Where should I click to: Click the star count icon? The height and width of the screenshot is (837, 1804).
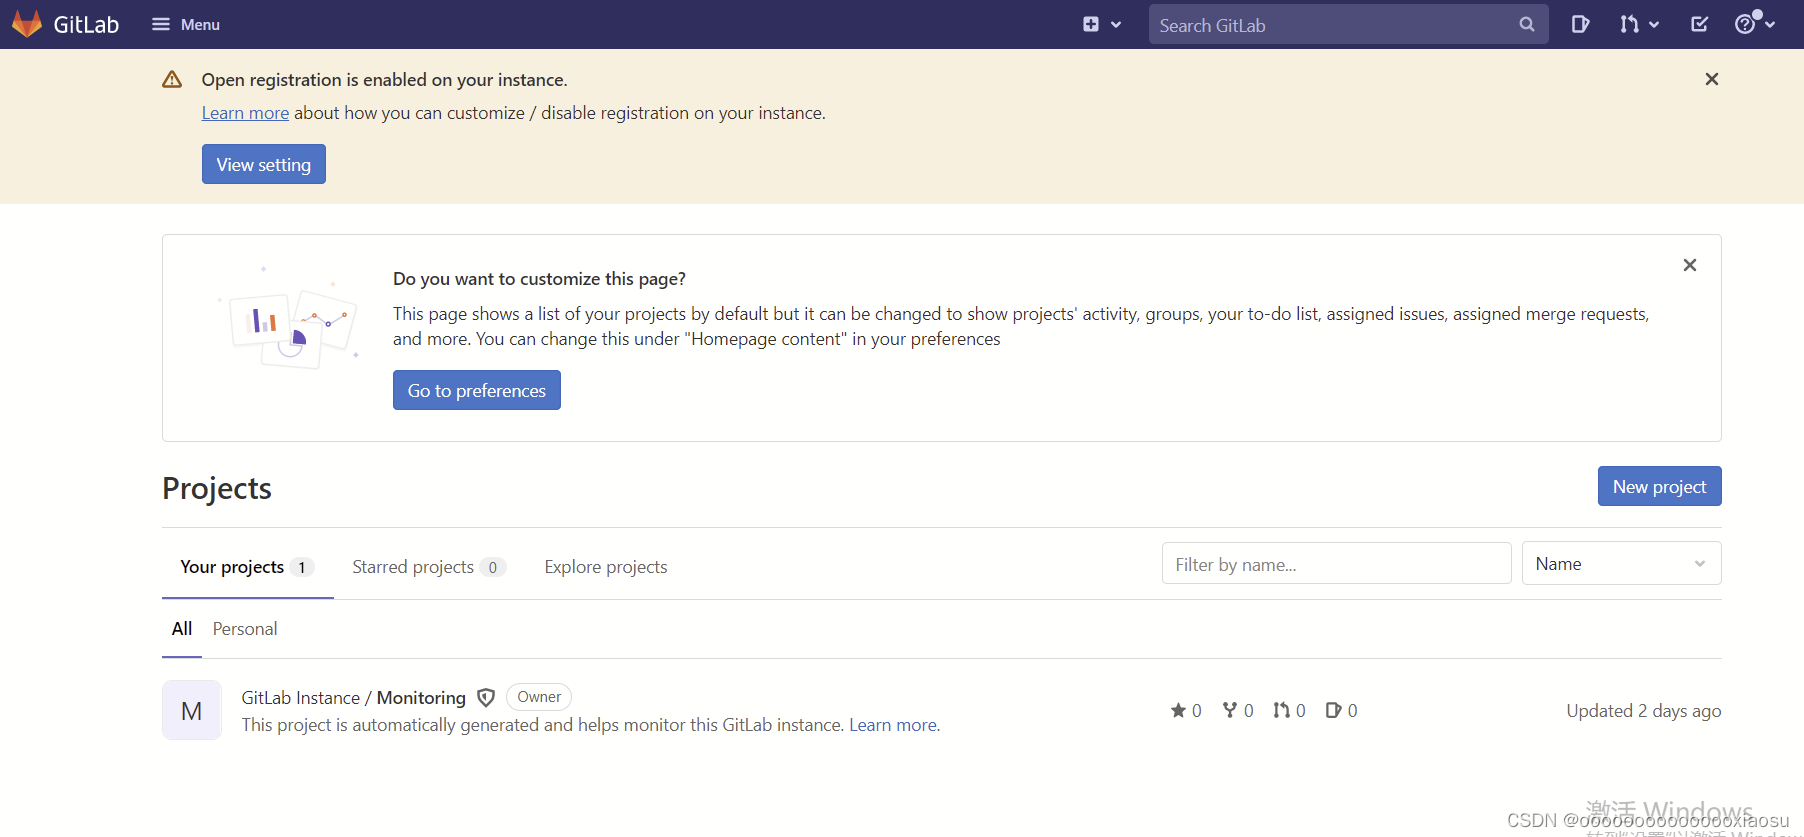(1178, 710)
